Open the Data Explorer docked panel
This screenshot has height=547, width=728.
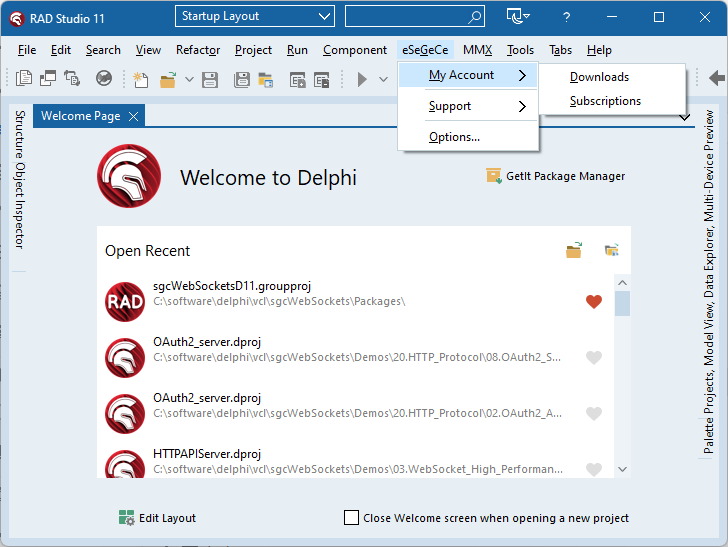708,264
